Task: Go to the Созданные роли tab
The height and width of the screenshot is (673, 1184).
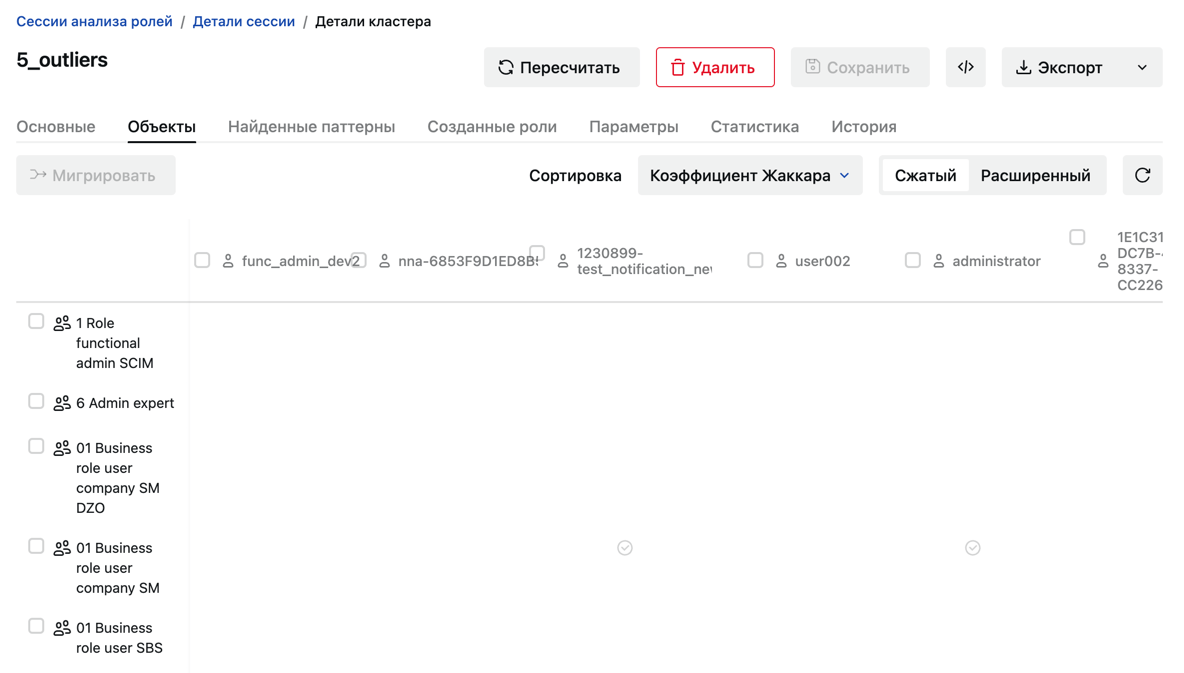Action: pos(492,127)
